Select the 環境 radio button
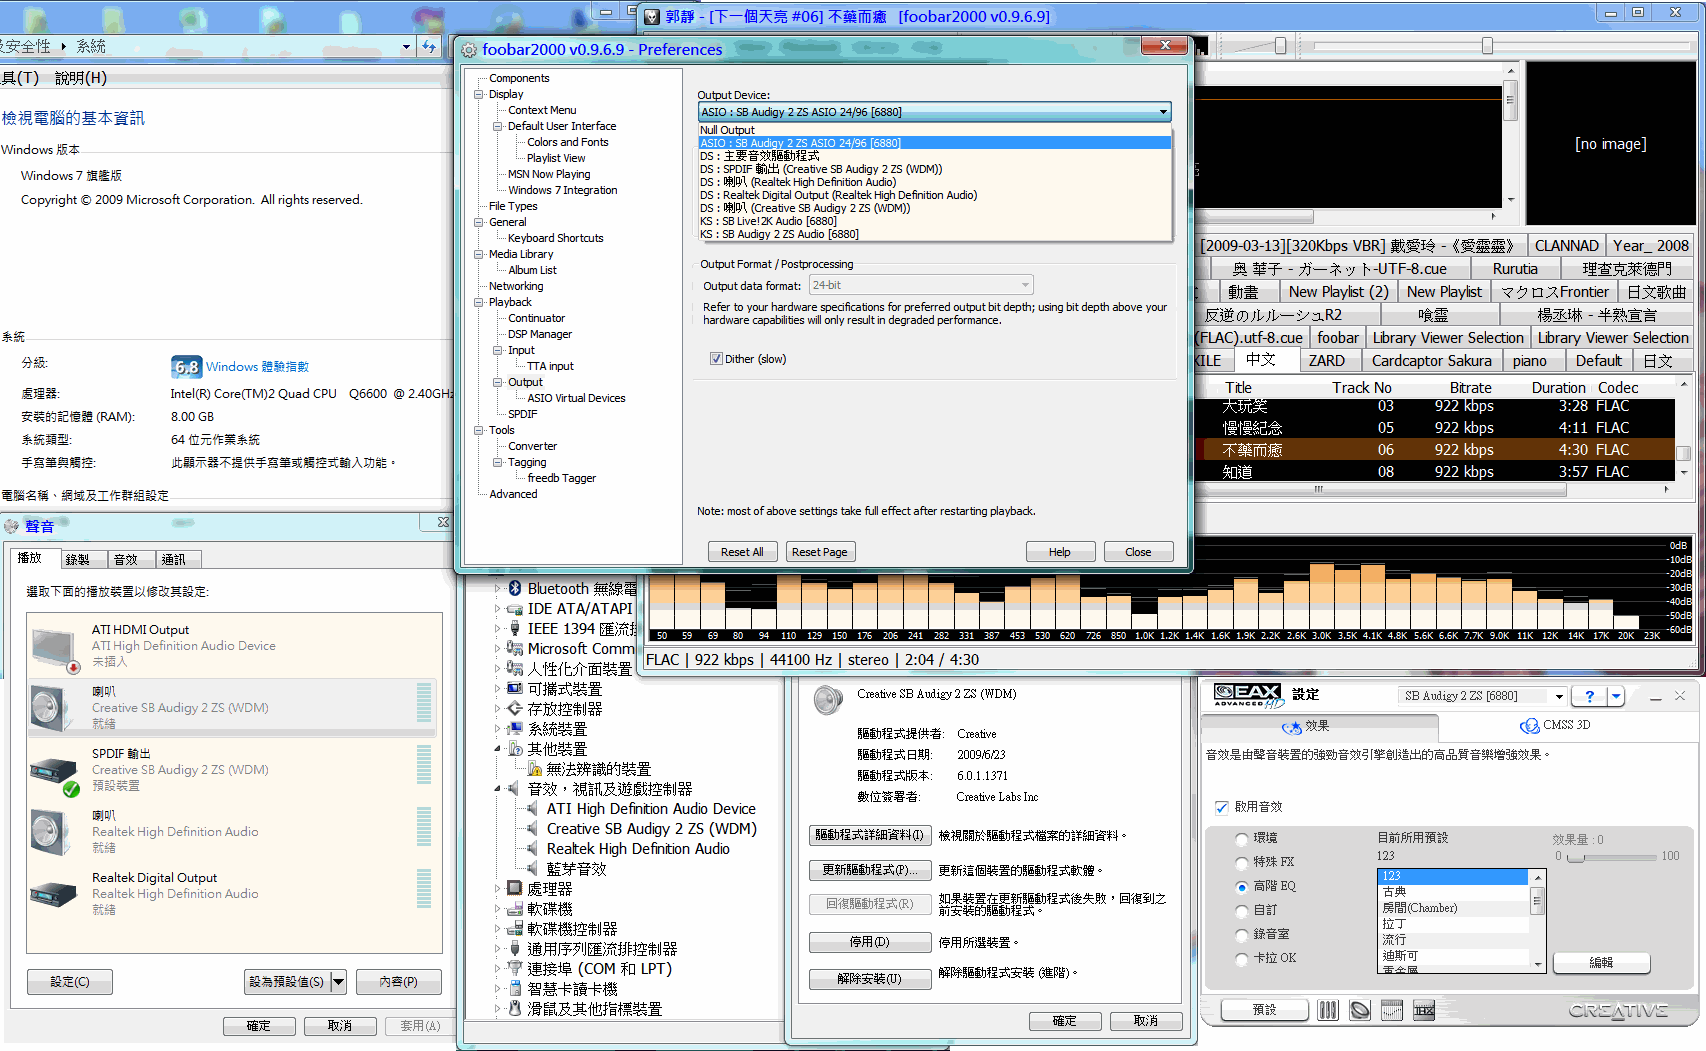Image resolution: width=1706 pixels, height=1051 pixels. (x=1242, y=839)
